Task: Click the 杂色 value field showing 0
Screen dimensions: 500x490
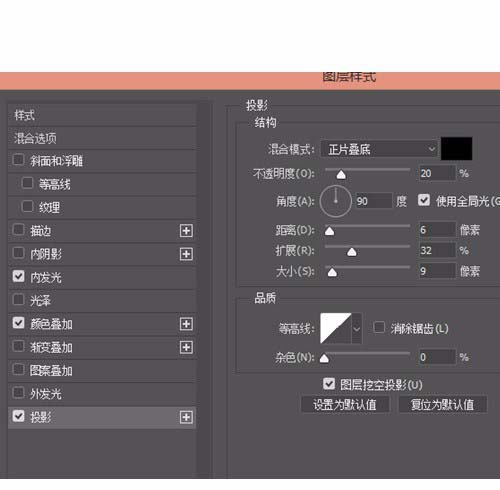Action: [437, 357]
